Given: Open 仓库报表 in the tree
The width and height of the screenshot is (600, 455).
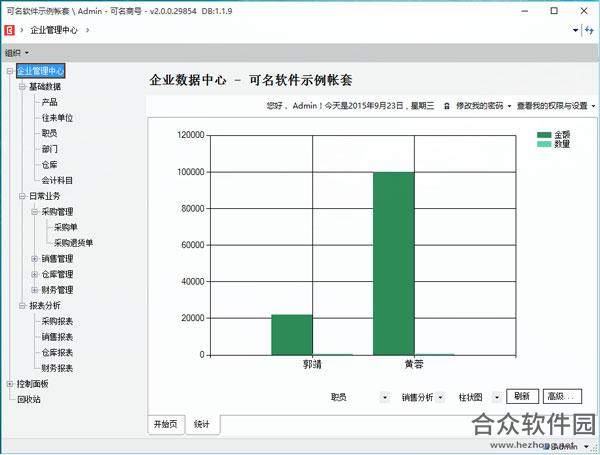Looking at the screenshot, I should tap(57, 352).
